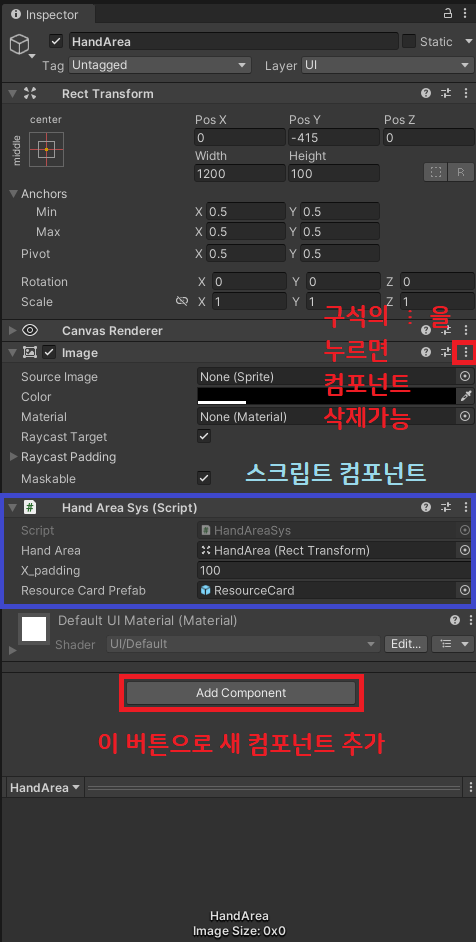
Task: Toggle Rect Transform raw edit mode R
Action: pyautogui.click(x=461, y=172)
